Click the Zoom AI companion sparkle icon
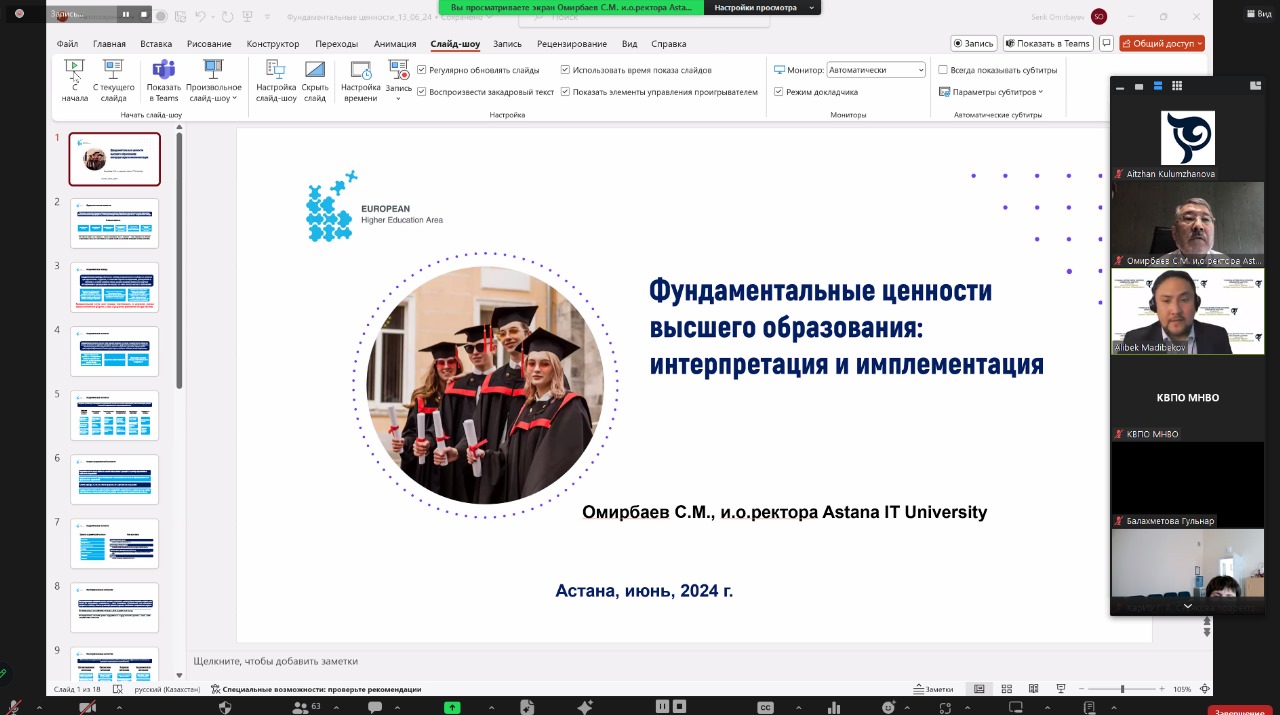This screenshot has width=1280, height=715. (586, 707)
